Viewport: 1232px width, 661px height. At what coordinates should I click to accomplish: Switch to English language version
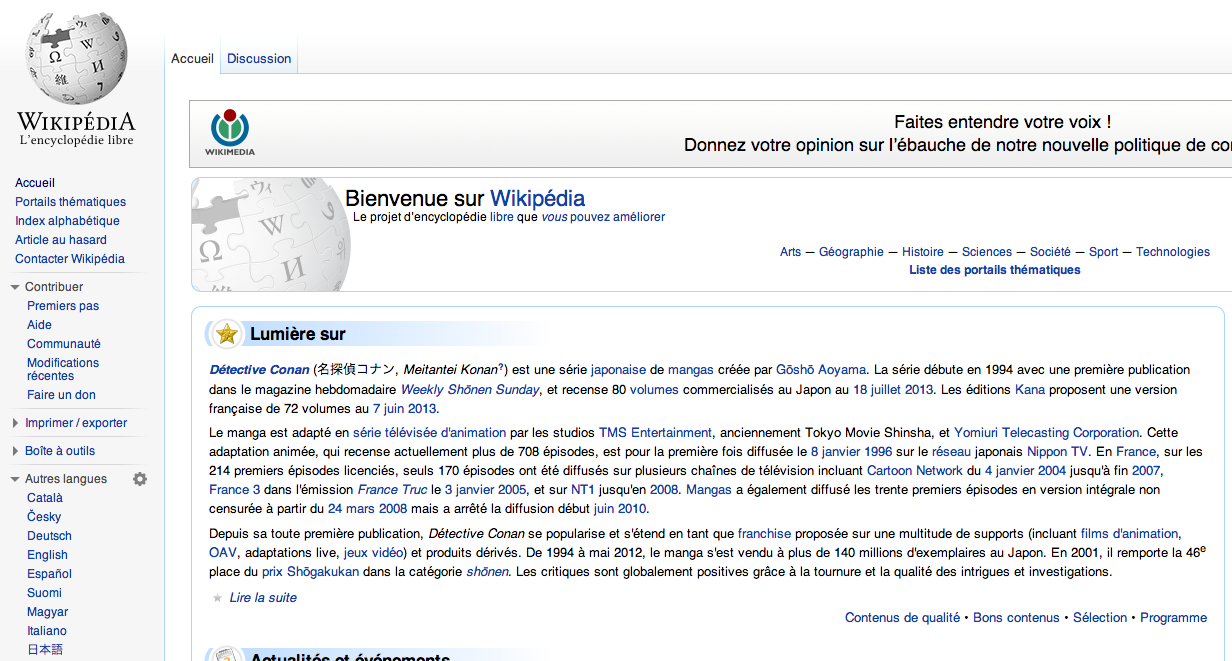(x=47, y=555)
